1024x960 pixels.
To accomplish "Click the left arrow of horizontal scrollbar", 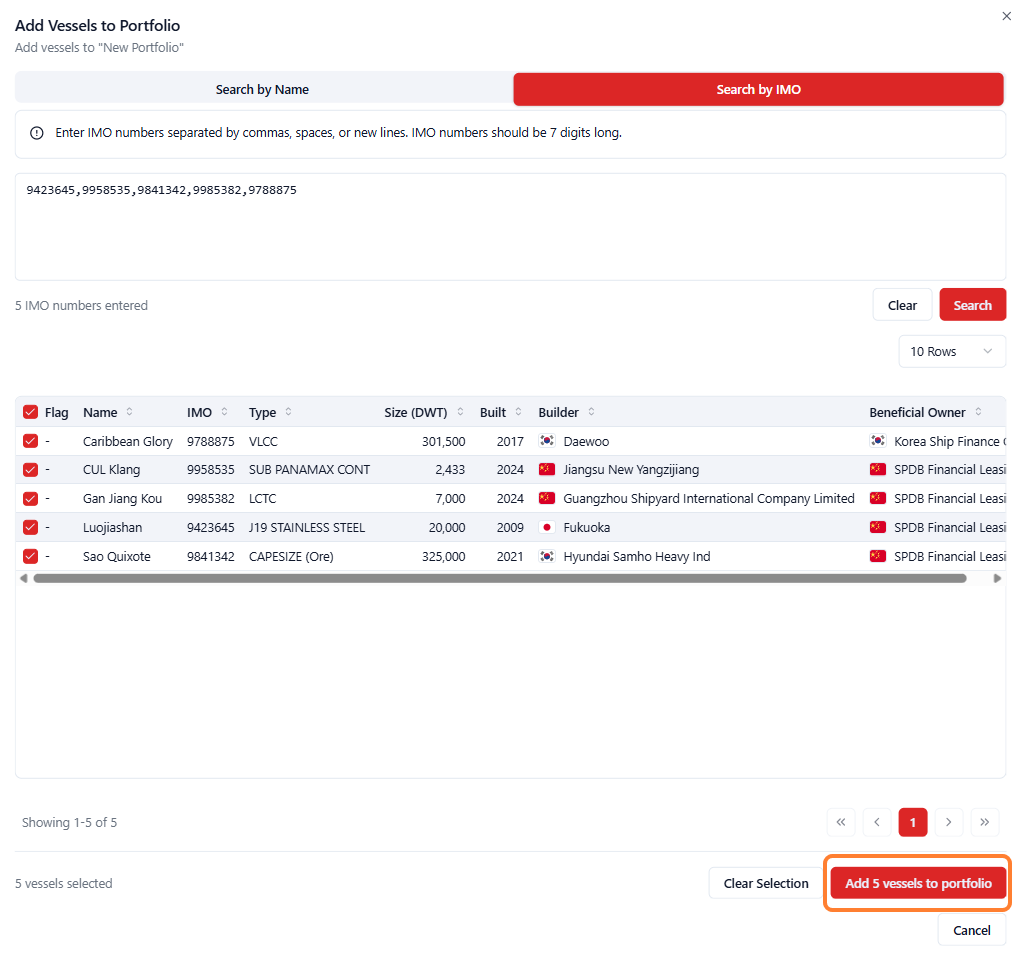I will pyautogui.click(x=24, y=579).
